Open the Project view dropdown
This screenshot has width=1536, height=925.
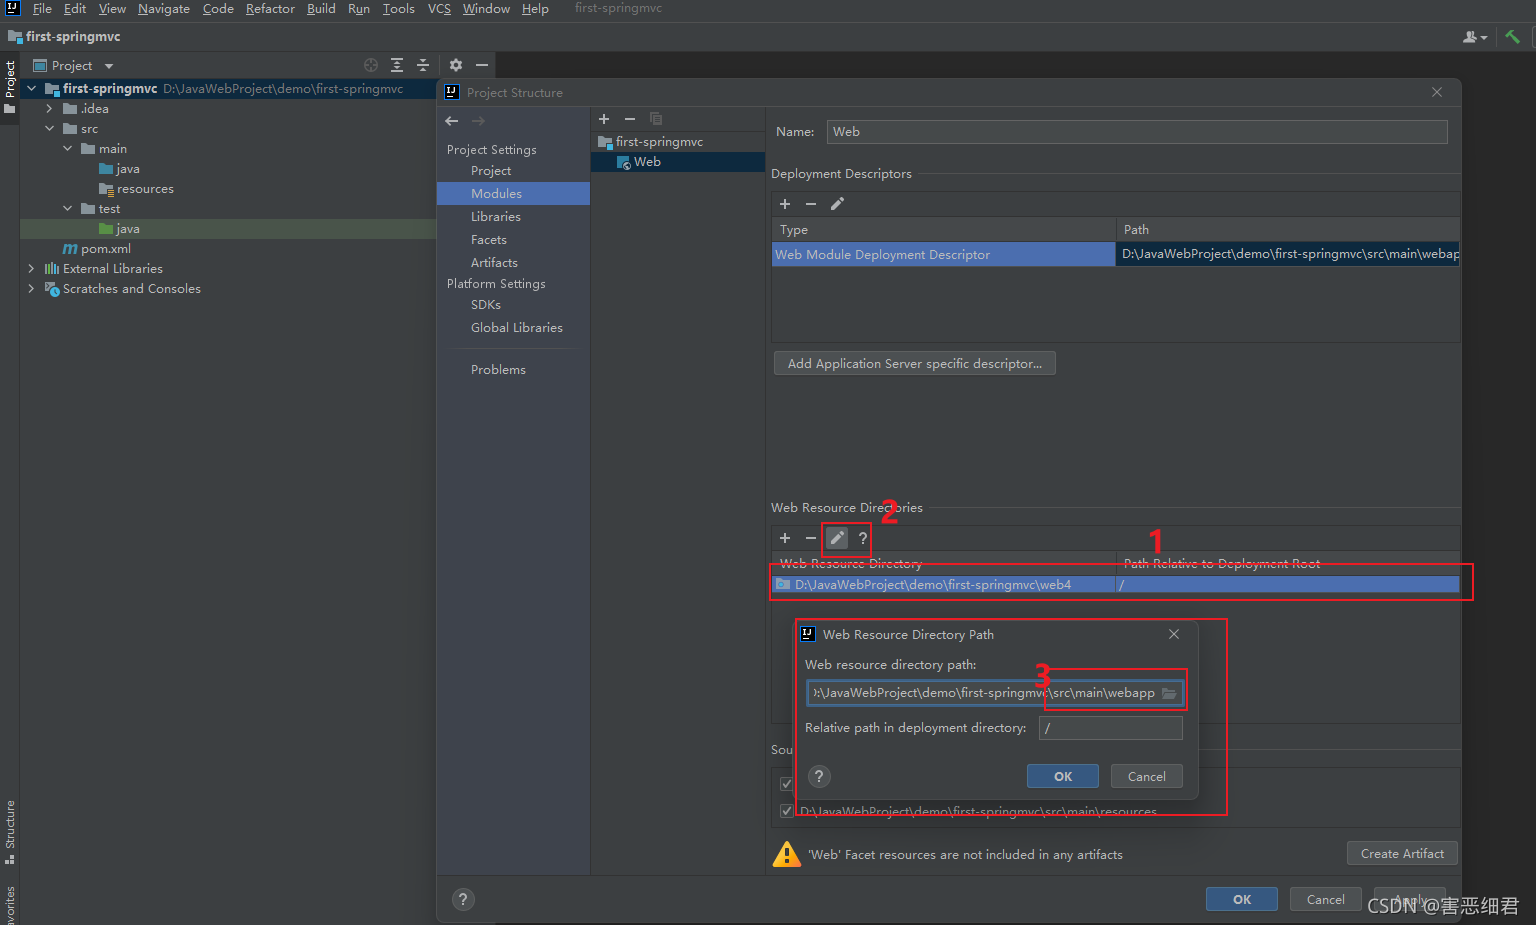point(74,65)
